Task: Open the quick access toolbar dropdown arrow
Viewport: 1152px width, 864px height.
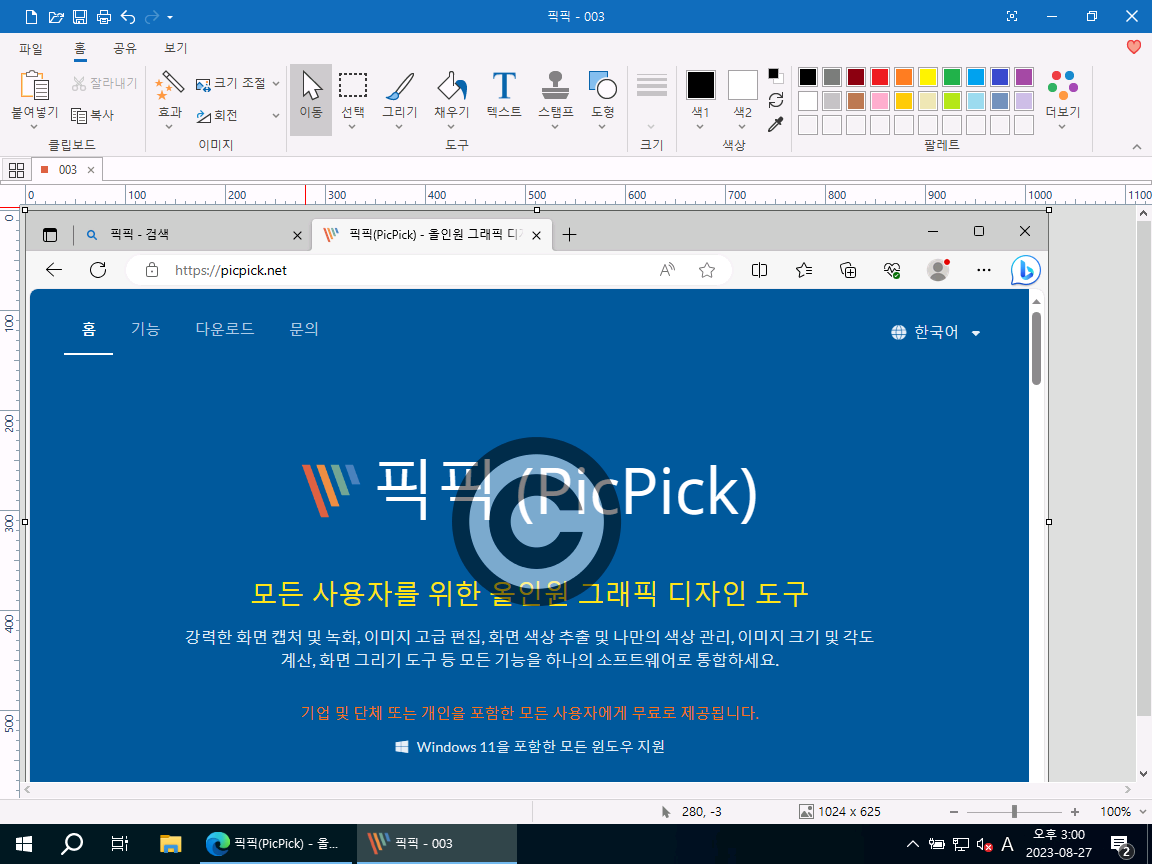Action: pos(170,17)
